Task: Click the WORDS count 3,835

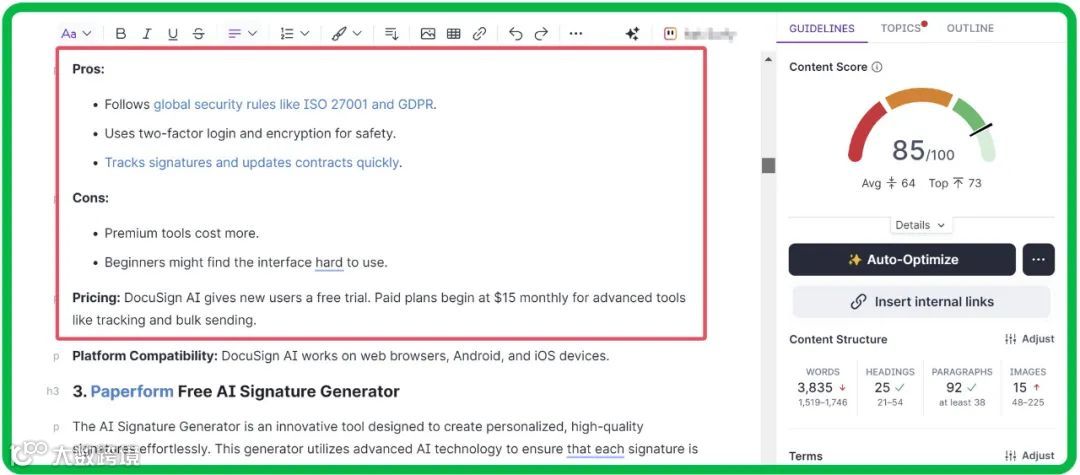Action: [x=815, y=388]
